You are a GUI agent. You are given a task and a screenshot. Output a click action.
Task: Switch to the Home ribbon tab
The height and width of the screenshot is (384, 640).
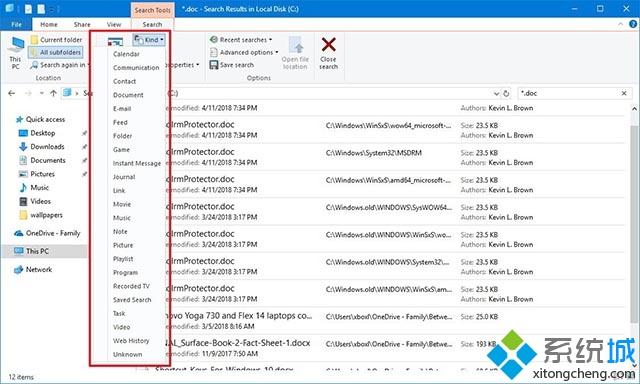point(49,24)
